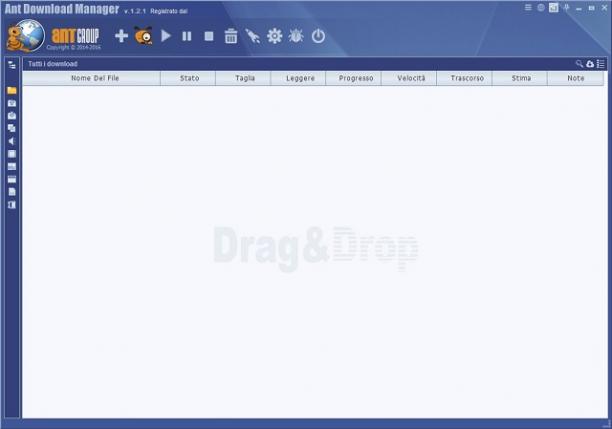Image resolution: width=612 pixels, height=429 pixels.
Task: Click the globe icon in title bar
Action: pyautogui.click(x=541, y=7)
